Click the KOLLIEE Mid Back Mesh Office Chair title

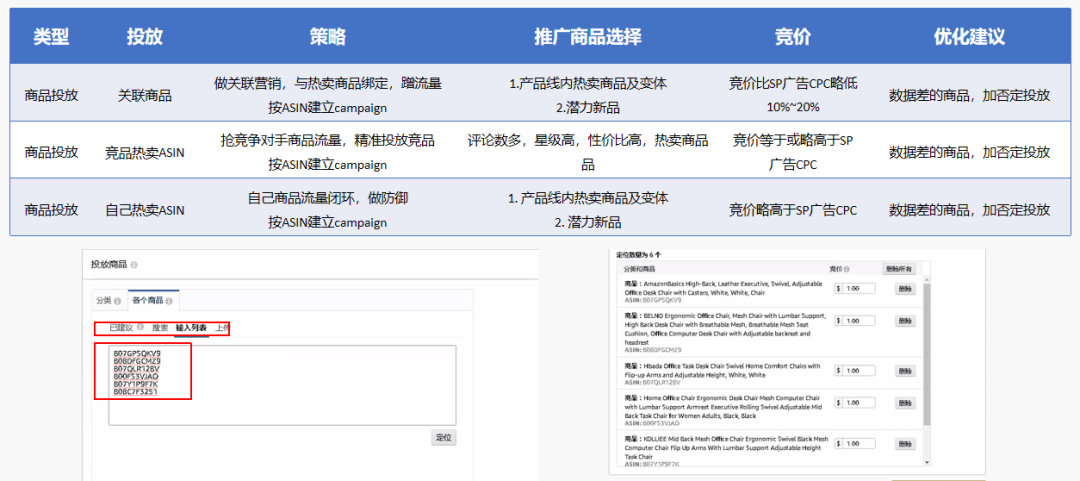coord(726,447)
